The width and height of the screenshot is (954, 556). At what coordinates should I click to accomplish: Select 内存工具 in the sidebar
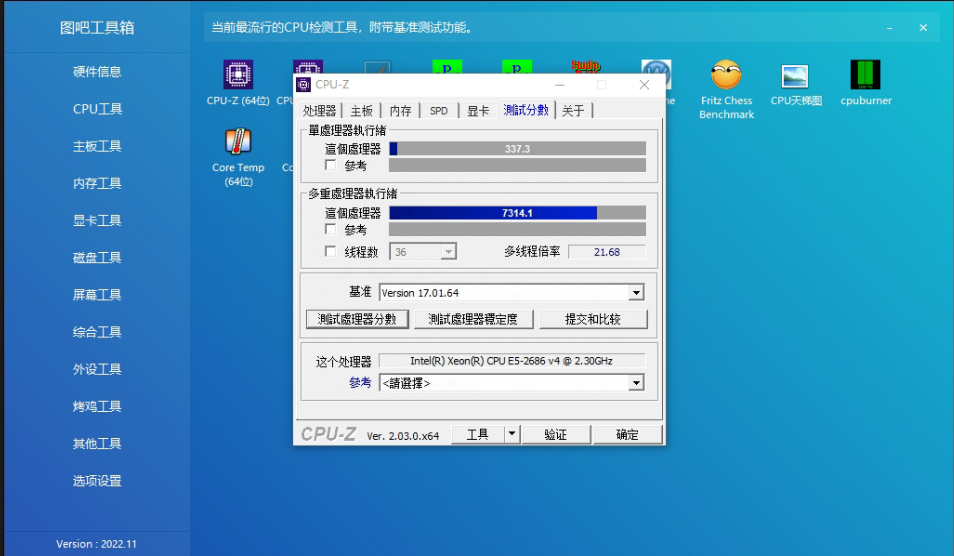97,183
